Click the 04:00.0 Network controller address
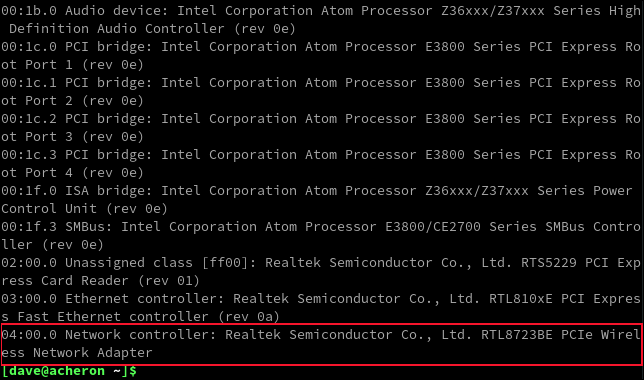The image size is (644, 380). click(x=29, y=334)
